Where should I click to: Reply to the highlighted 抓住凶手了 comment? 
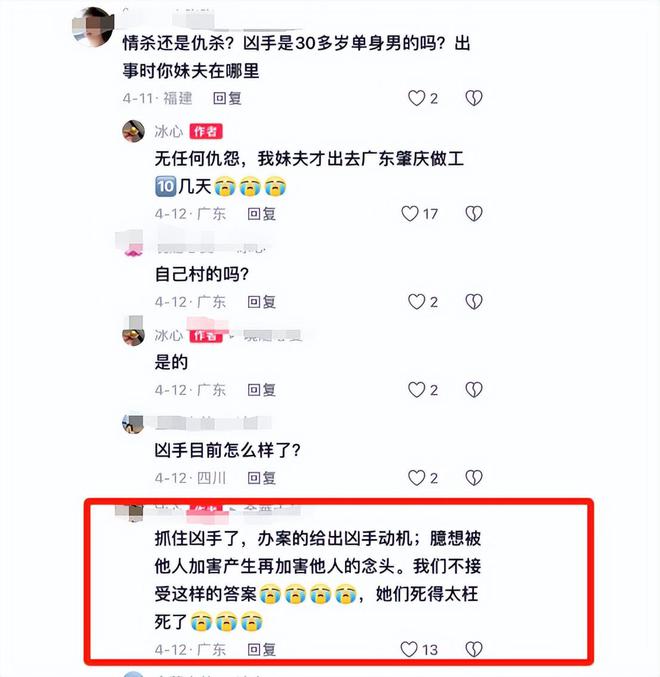[262, 649]
